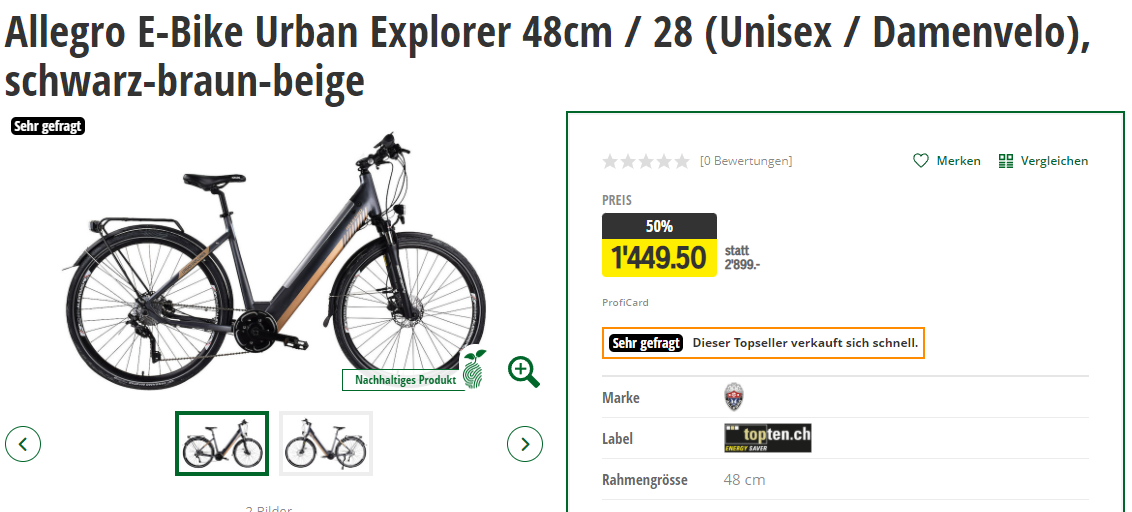Viewport: 1132px width, 512px height.
Task: Open the 0 Bewertungen reviews link
Action: click(745, 161)
